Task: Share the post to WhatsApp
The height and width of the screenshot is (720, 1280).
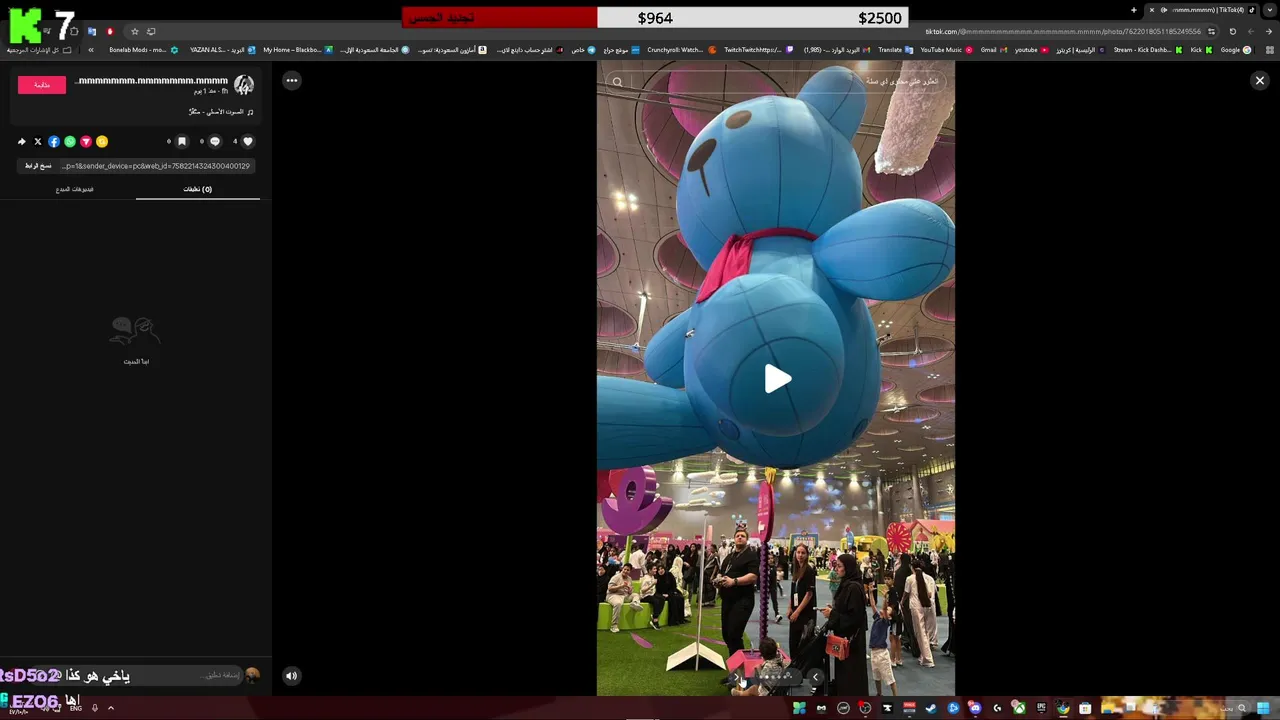Action: tap(70, 141)
